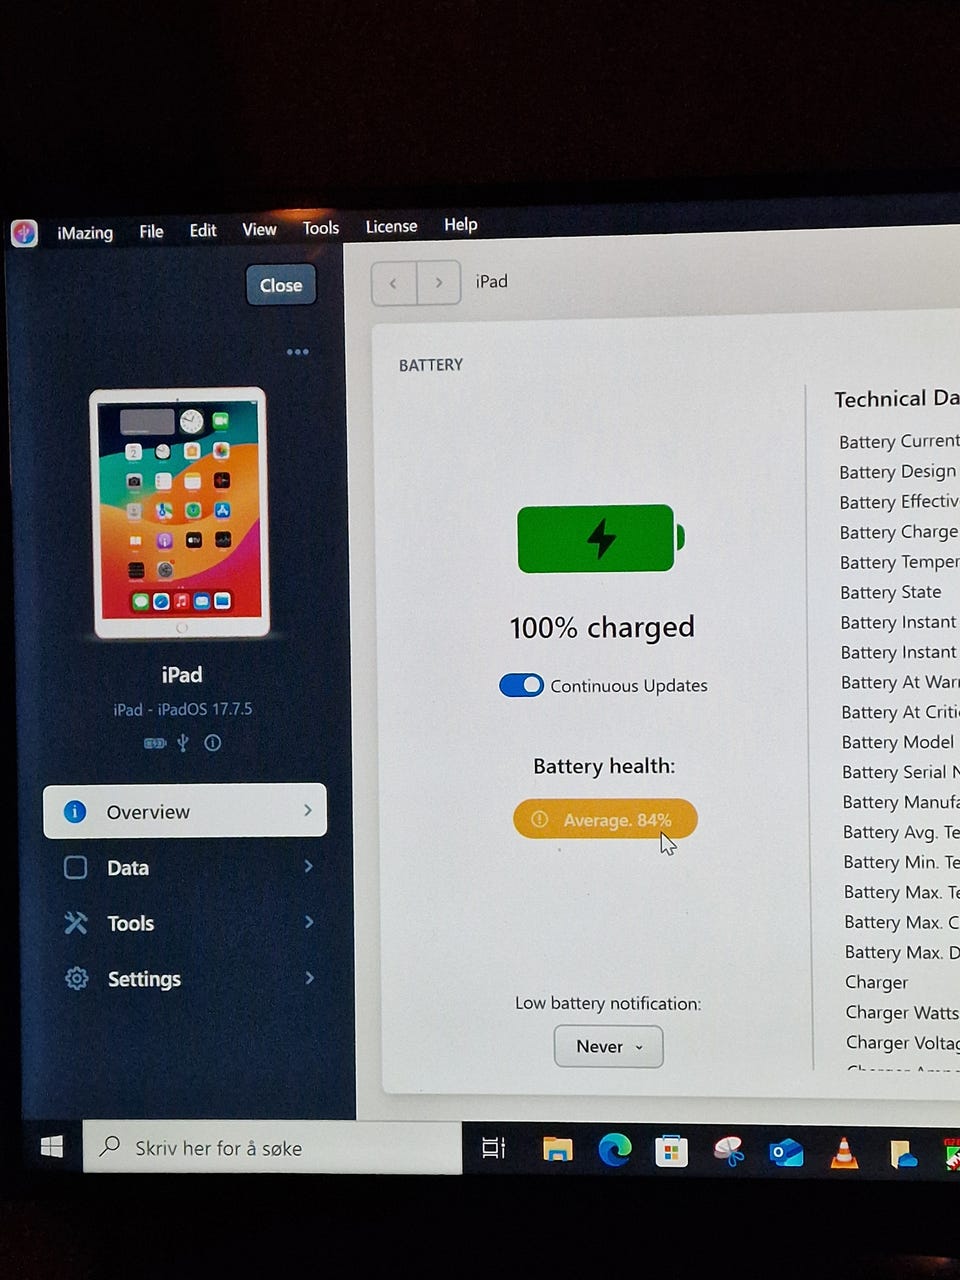Open the View menu

(x=259, y=230)
